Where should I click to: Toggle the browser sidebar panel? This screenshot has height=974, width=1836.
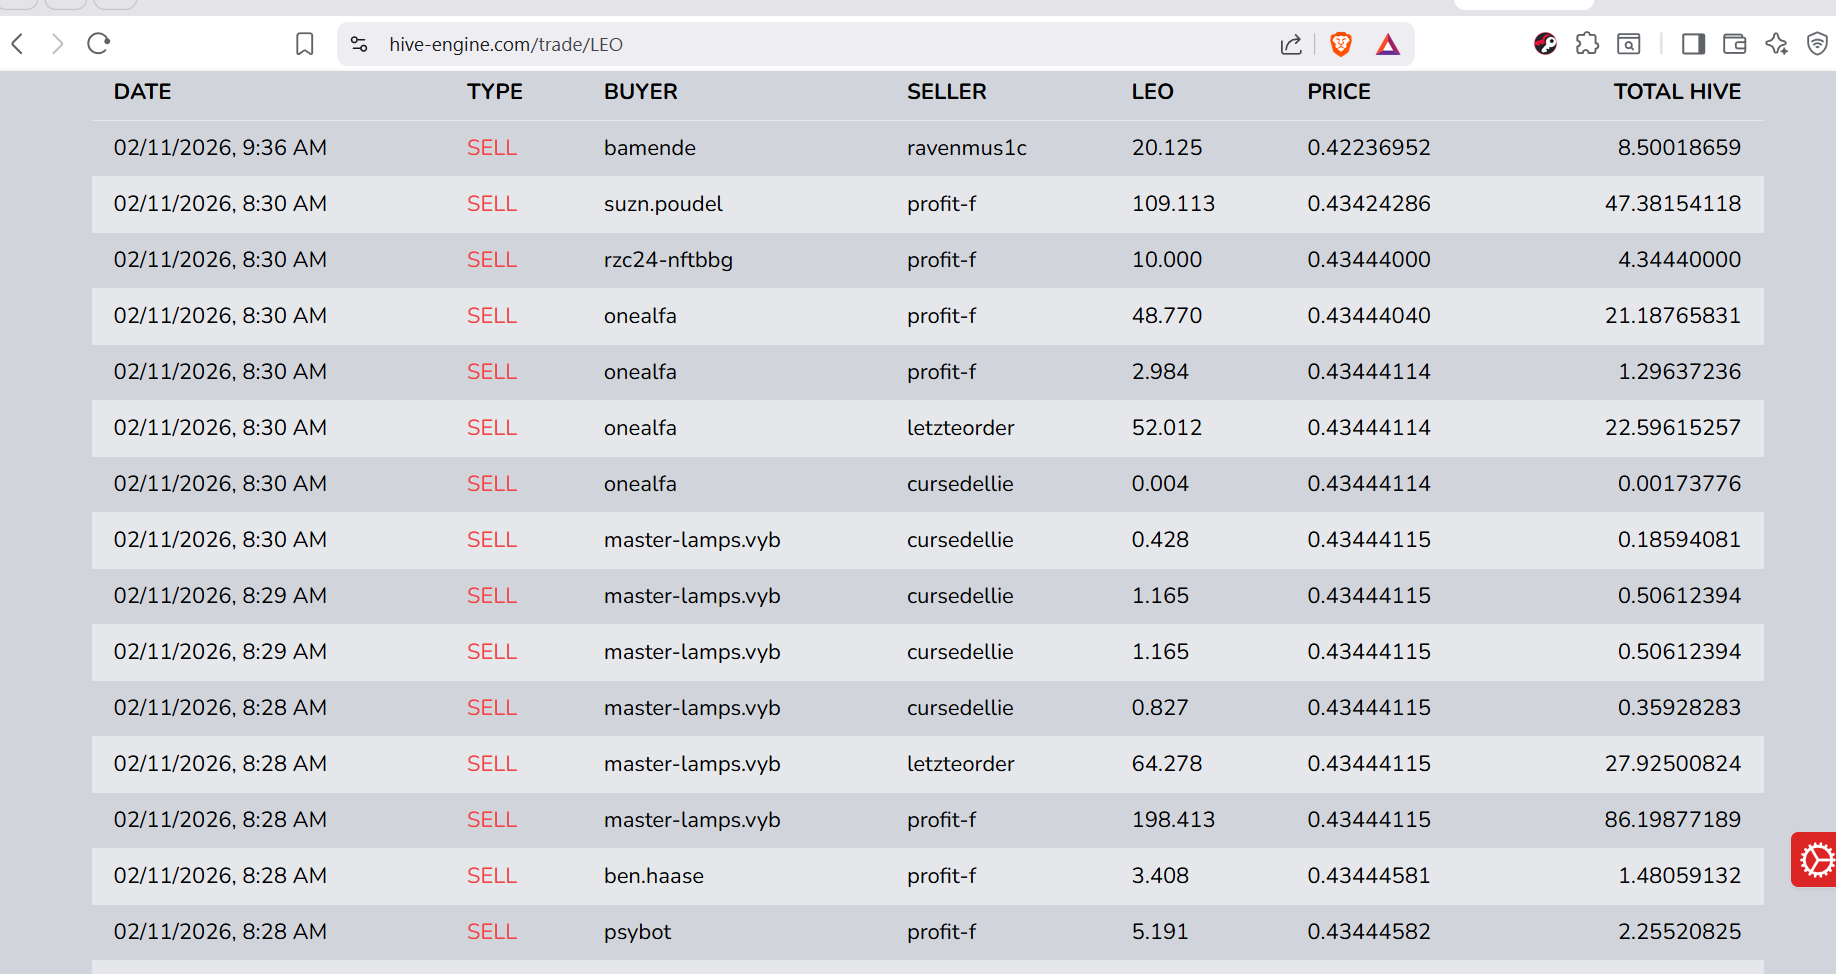pyautogui.click(x=1693, y=44)
